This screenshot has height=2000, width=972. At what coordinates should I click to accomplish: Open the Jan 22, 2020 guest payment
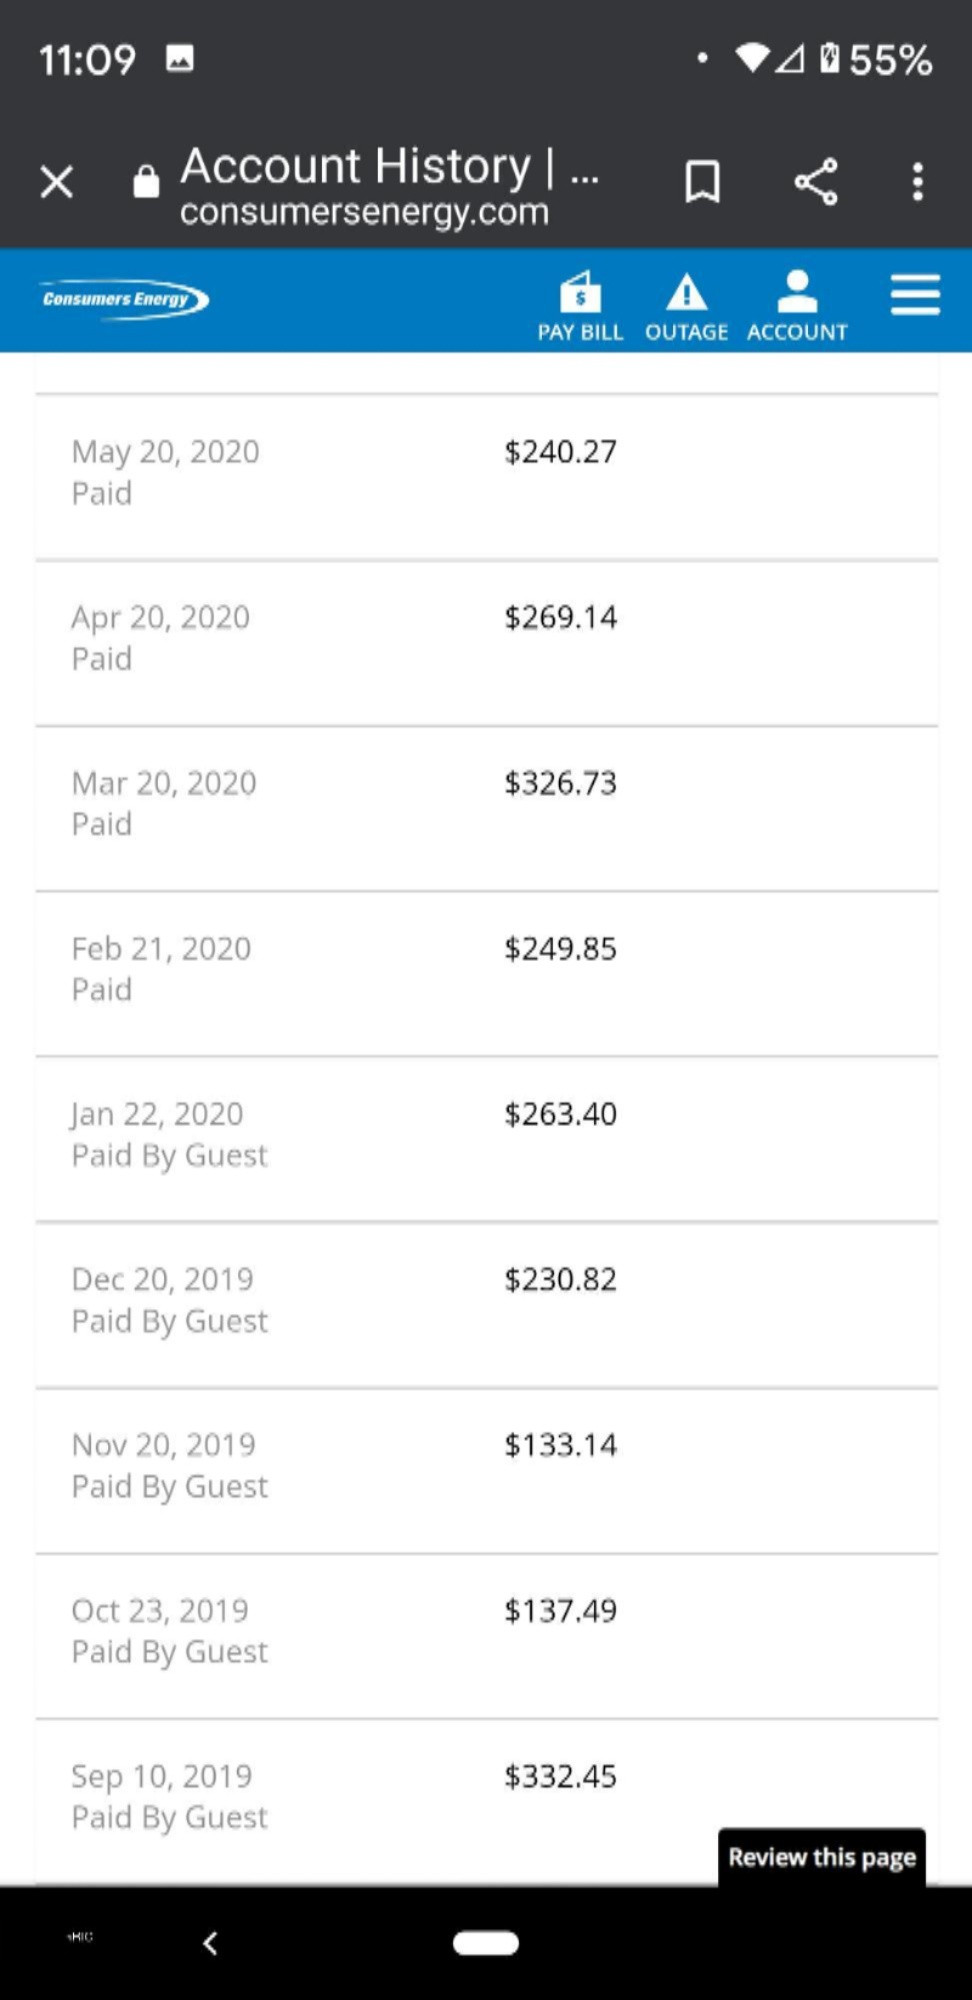[x=487, y=1139]
